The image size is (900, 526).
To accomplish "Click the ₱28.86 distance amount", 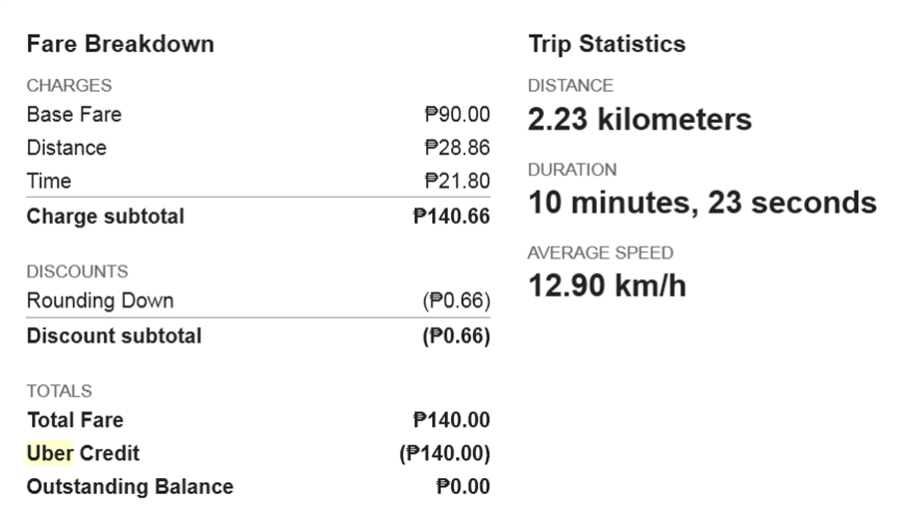I will pyautogui.click(x=457, y=148).
